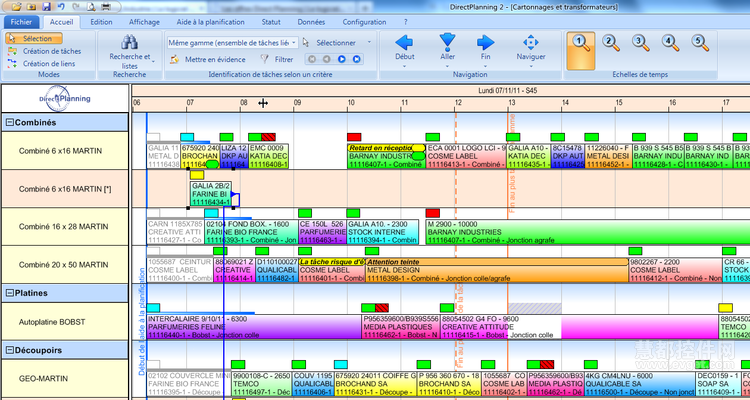Select INTERCALAIRE 9/10/11 - 6300 task bar
The image size is (750, 400).
254,327
